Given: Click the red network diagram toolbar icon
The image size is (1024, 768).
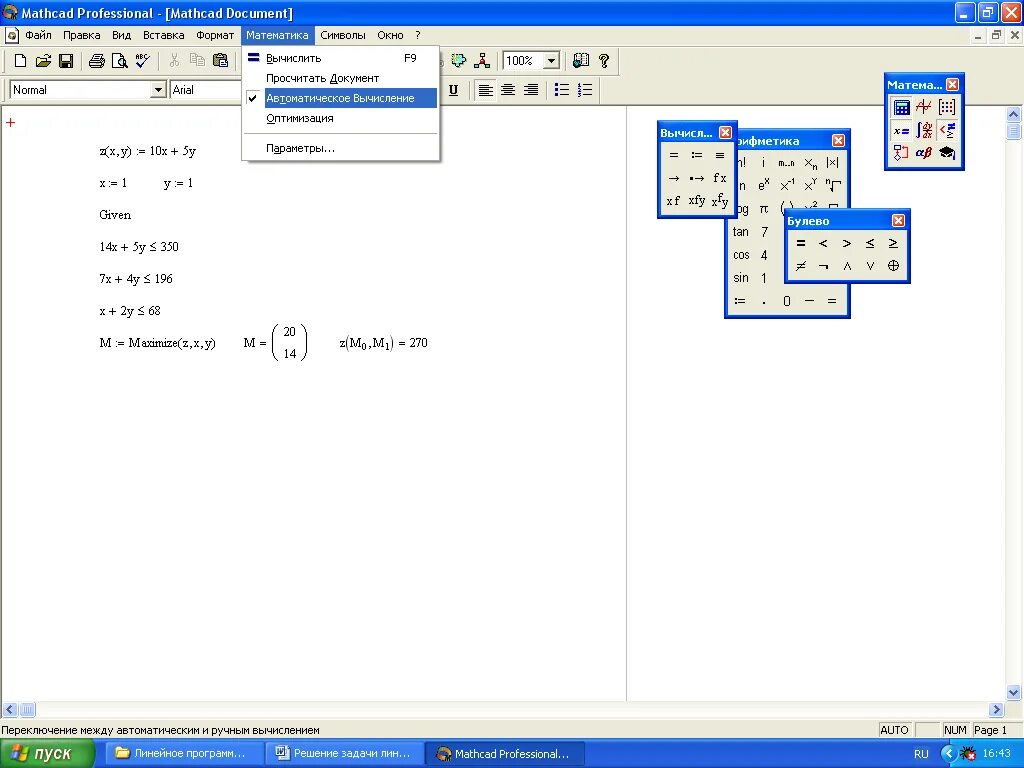Looking at the screenshot, I should click(x=482, y=61).
